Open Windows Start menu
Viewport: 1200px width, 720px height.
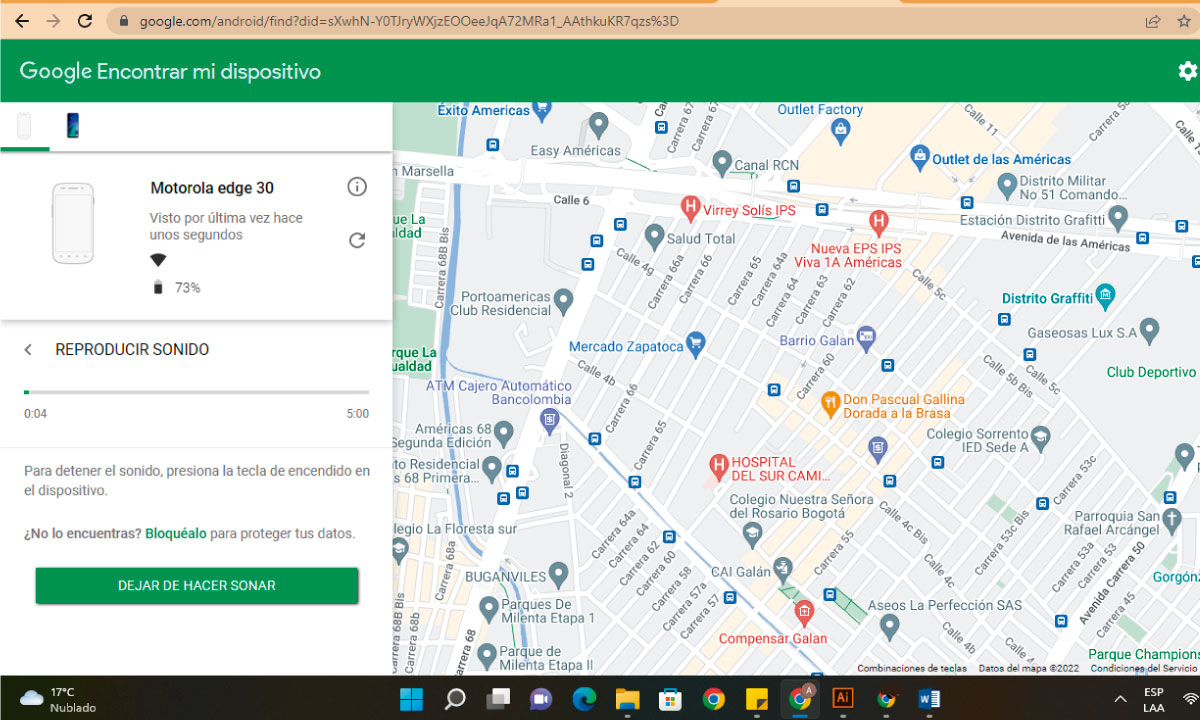tap(410, 699)
